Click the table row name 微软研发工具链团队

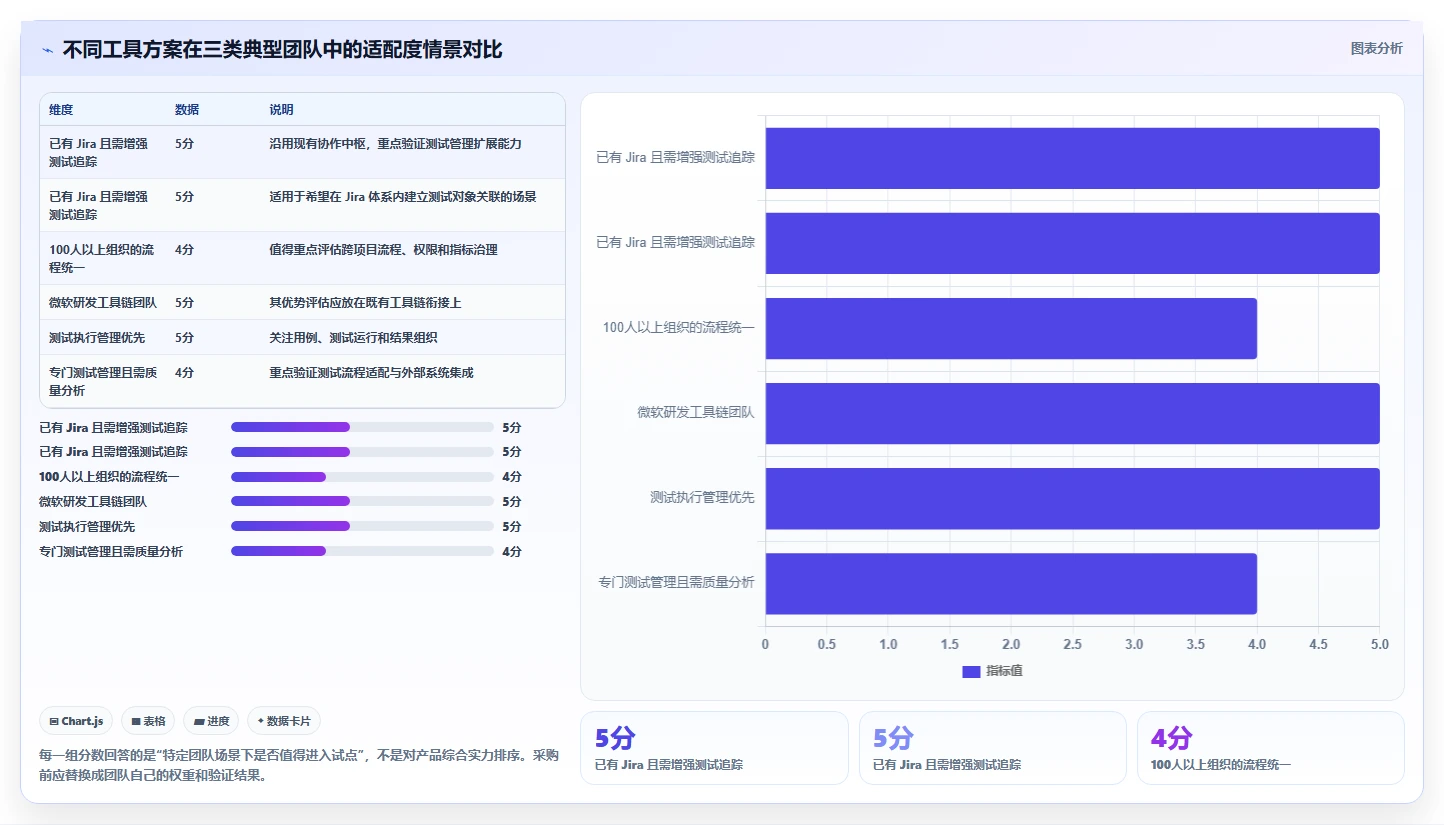tap(103, 303)
